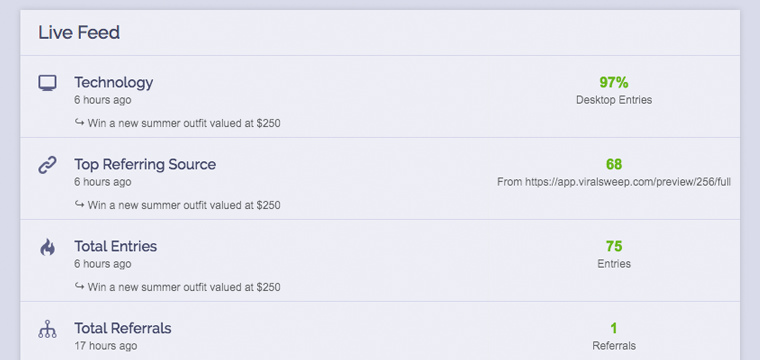Screen dimensions: 760x360
Task: Click the 75 entries count
Action: tap(614, 246)
